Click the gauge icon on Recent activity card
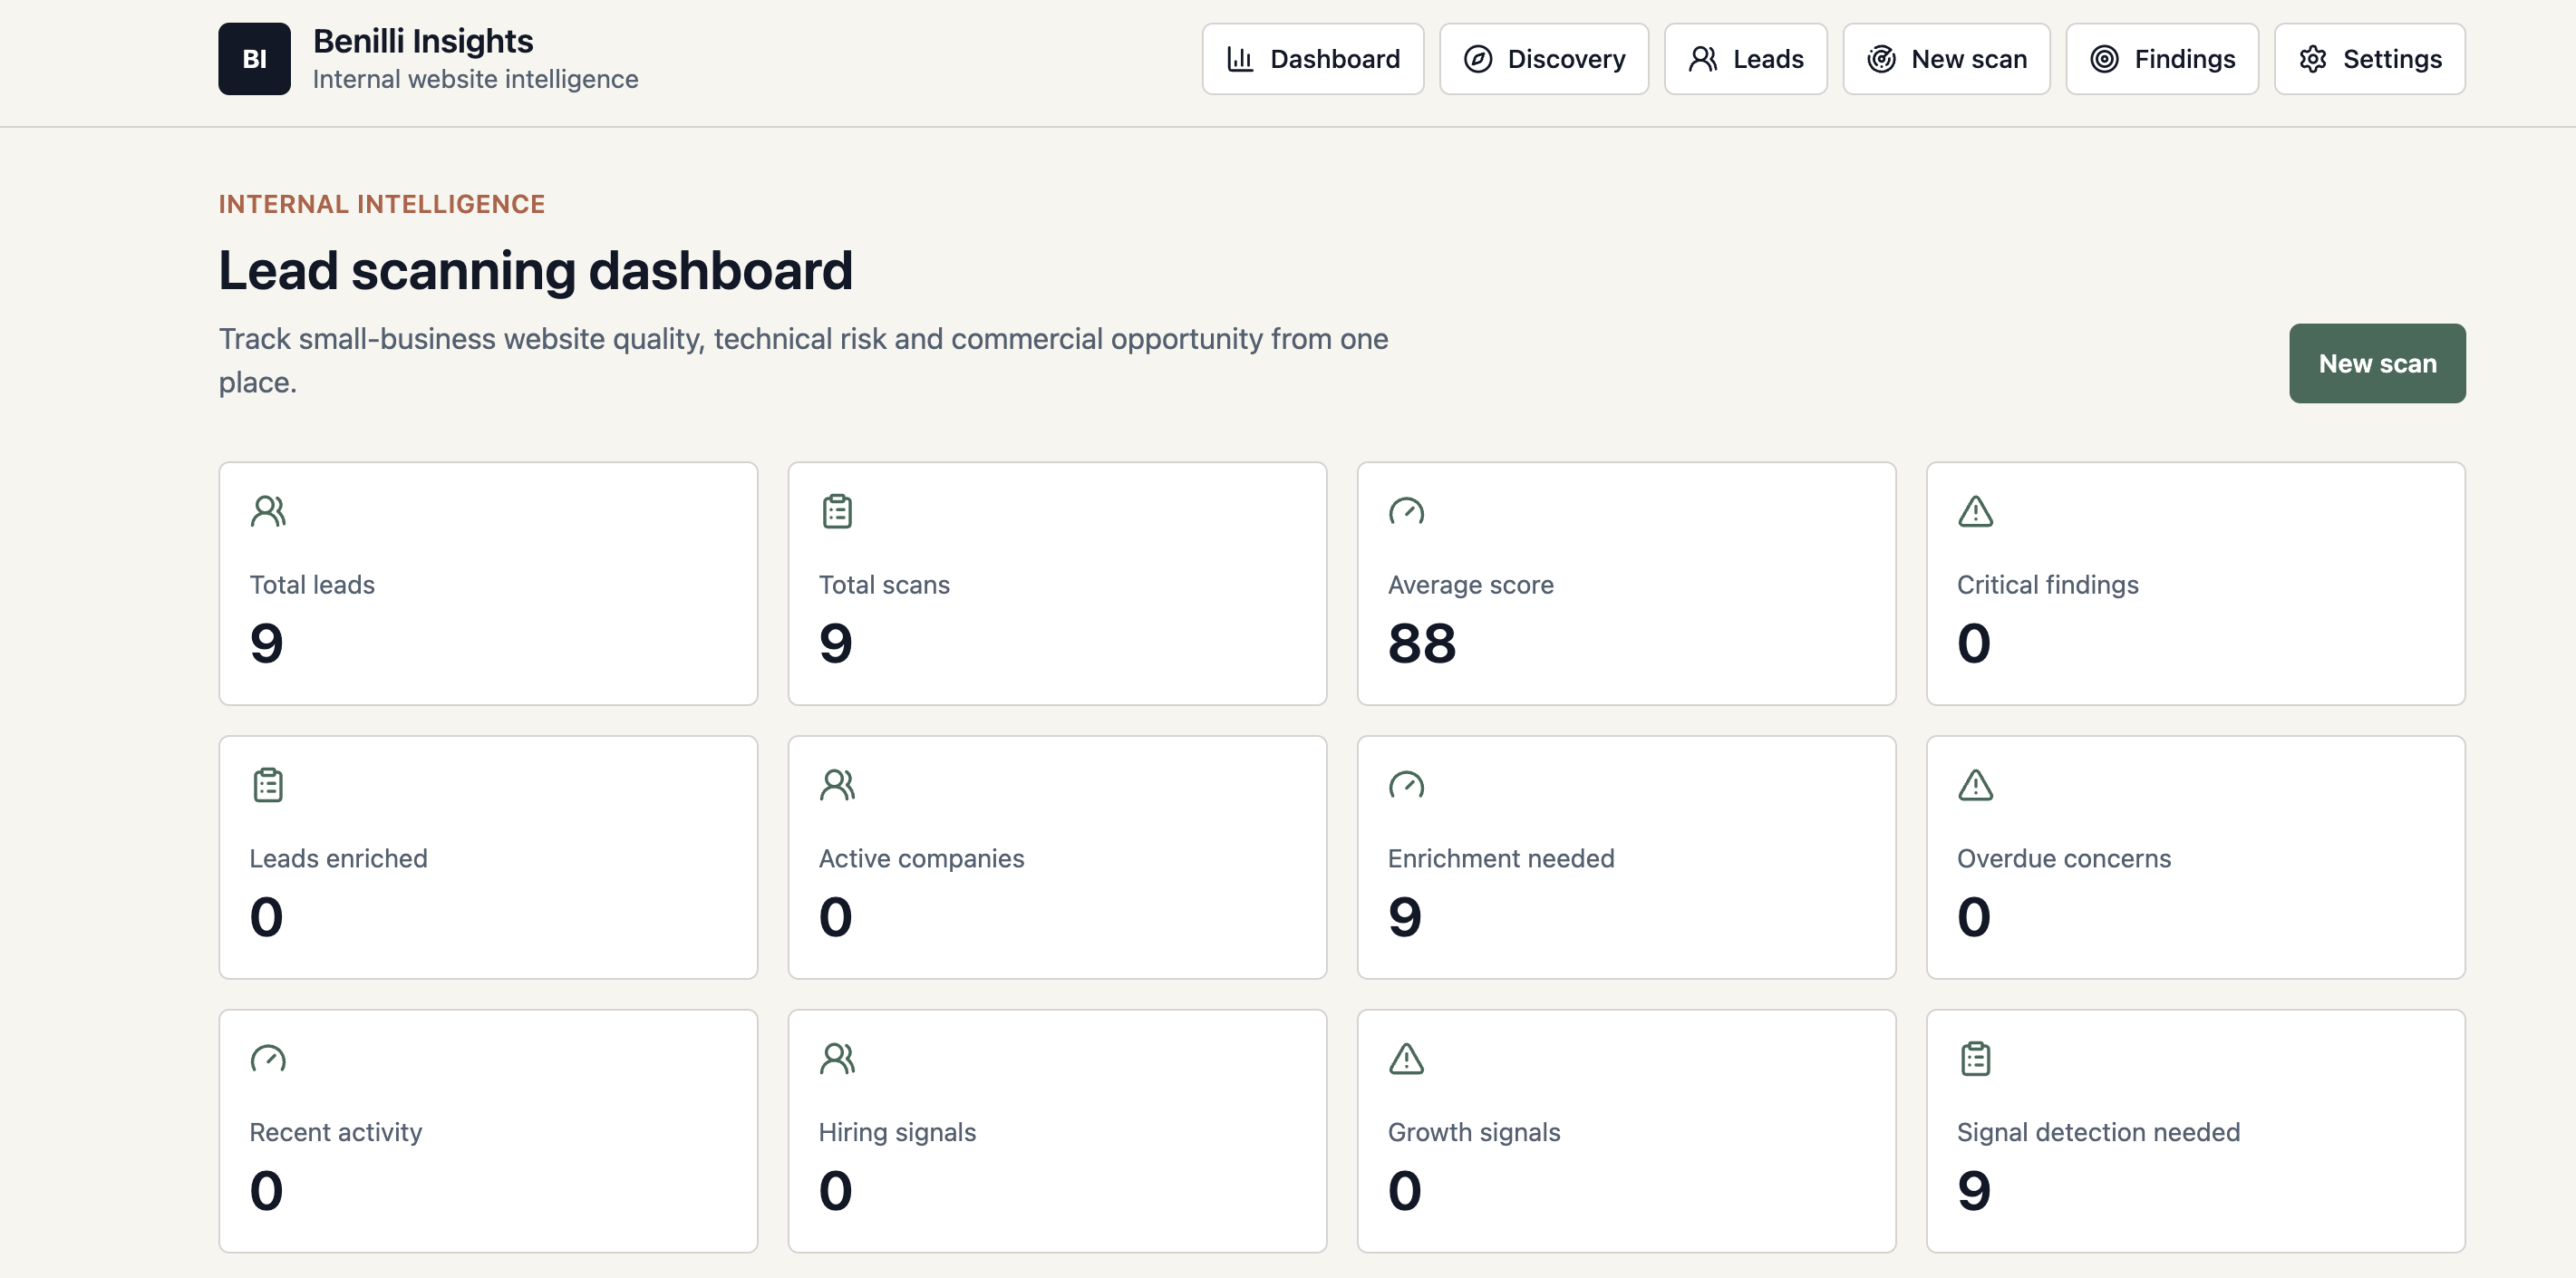The image size is (2576, 1278). (268, 1058)
